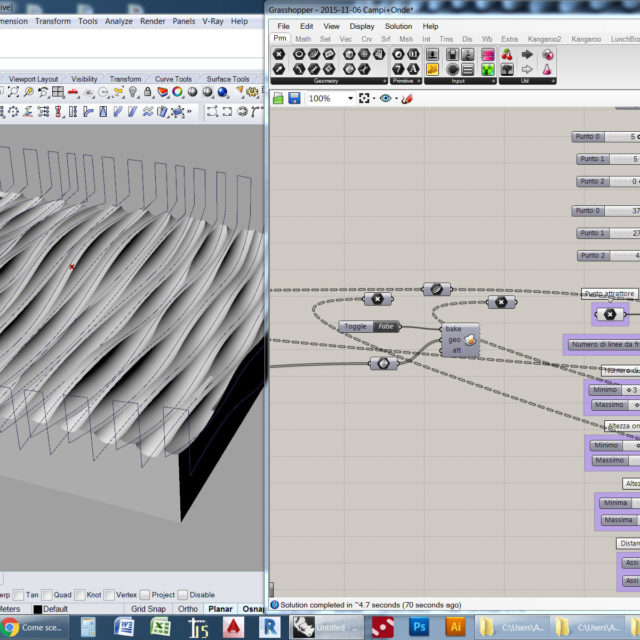Screen dimensions: 640x640
Task: Switch to the Curve Tools tab
Action: point(173,79)
